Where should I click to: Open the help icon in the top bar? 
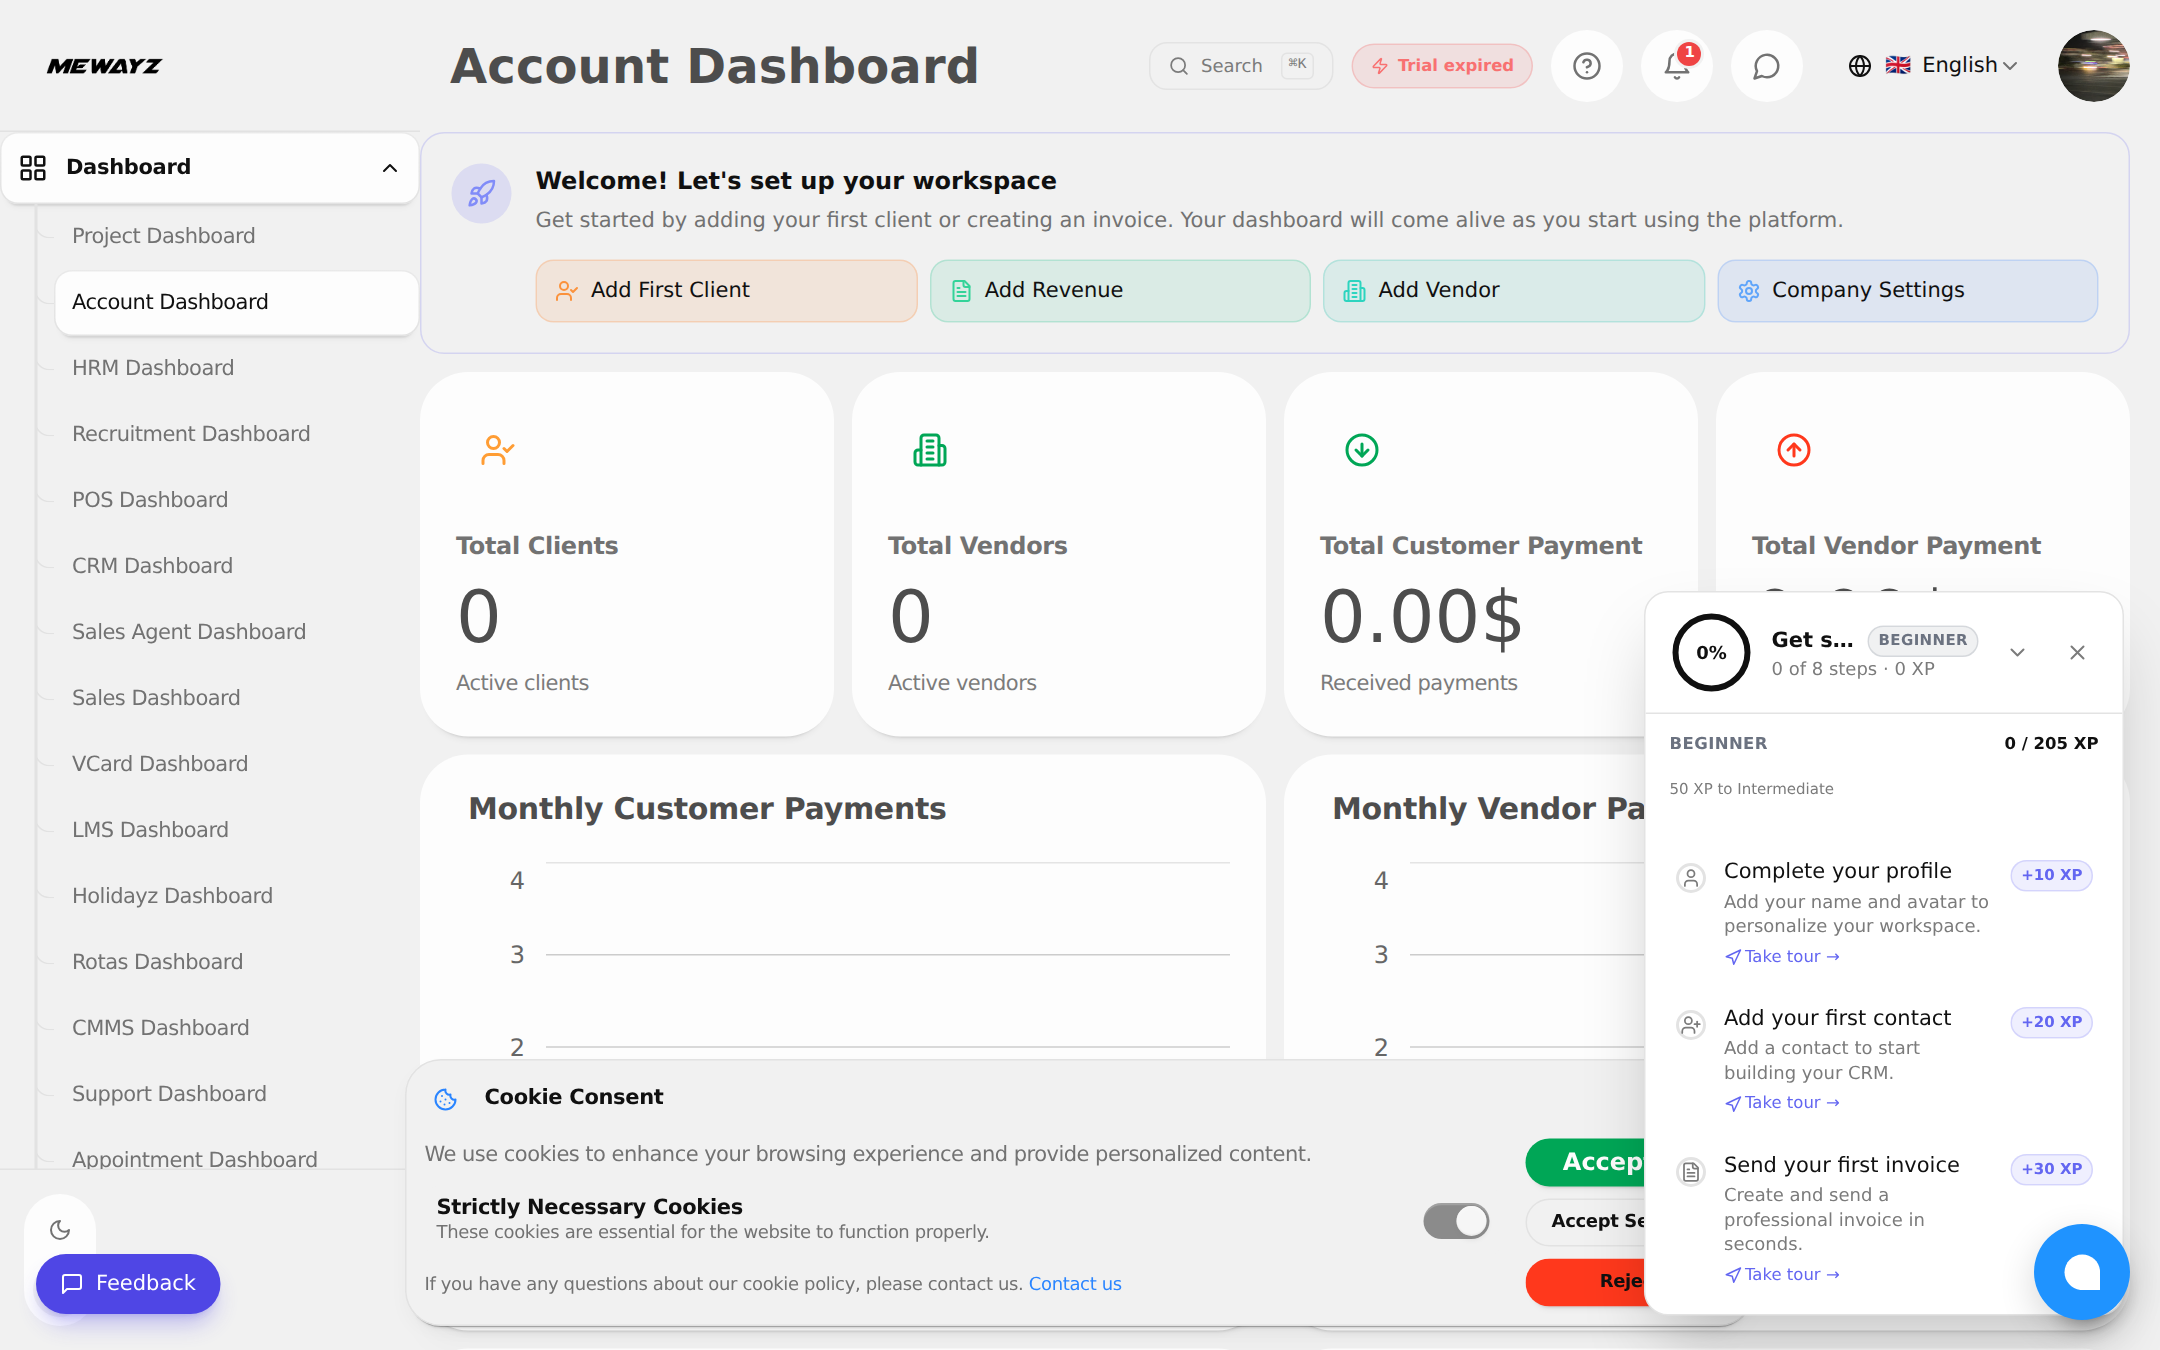pos(1587,66)
